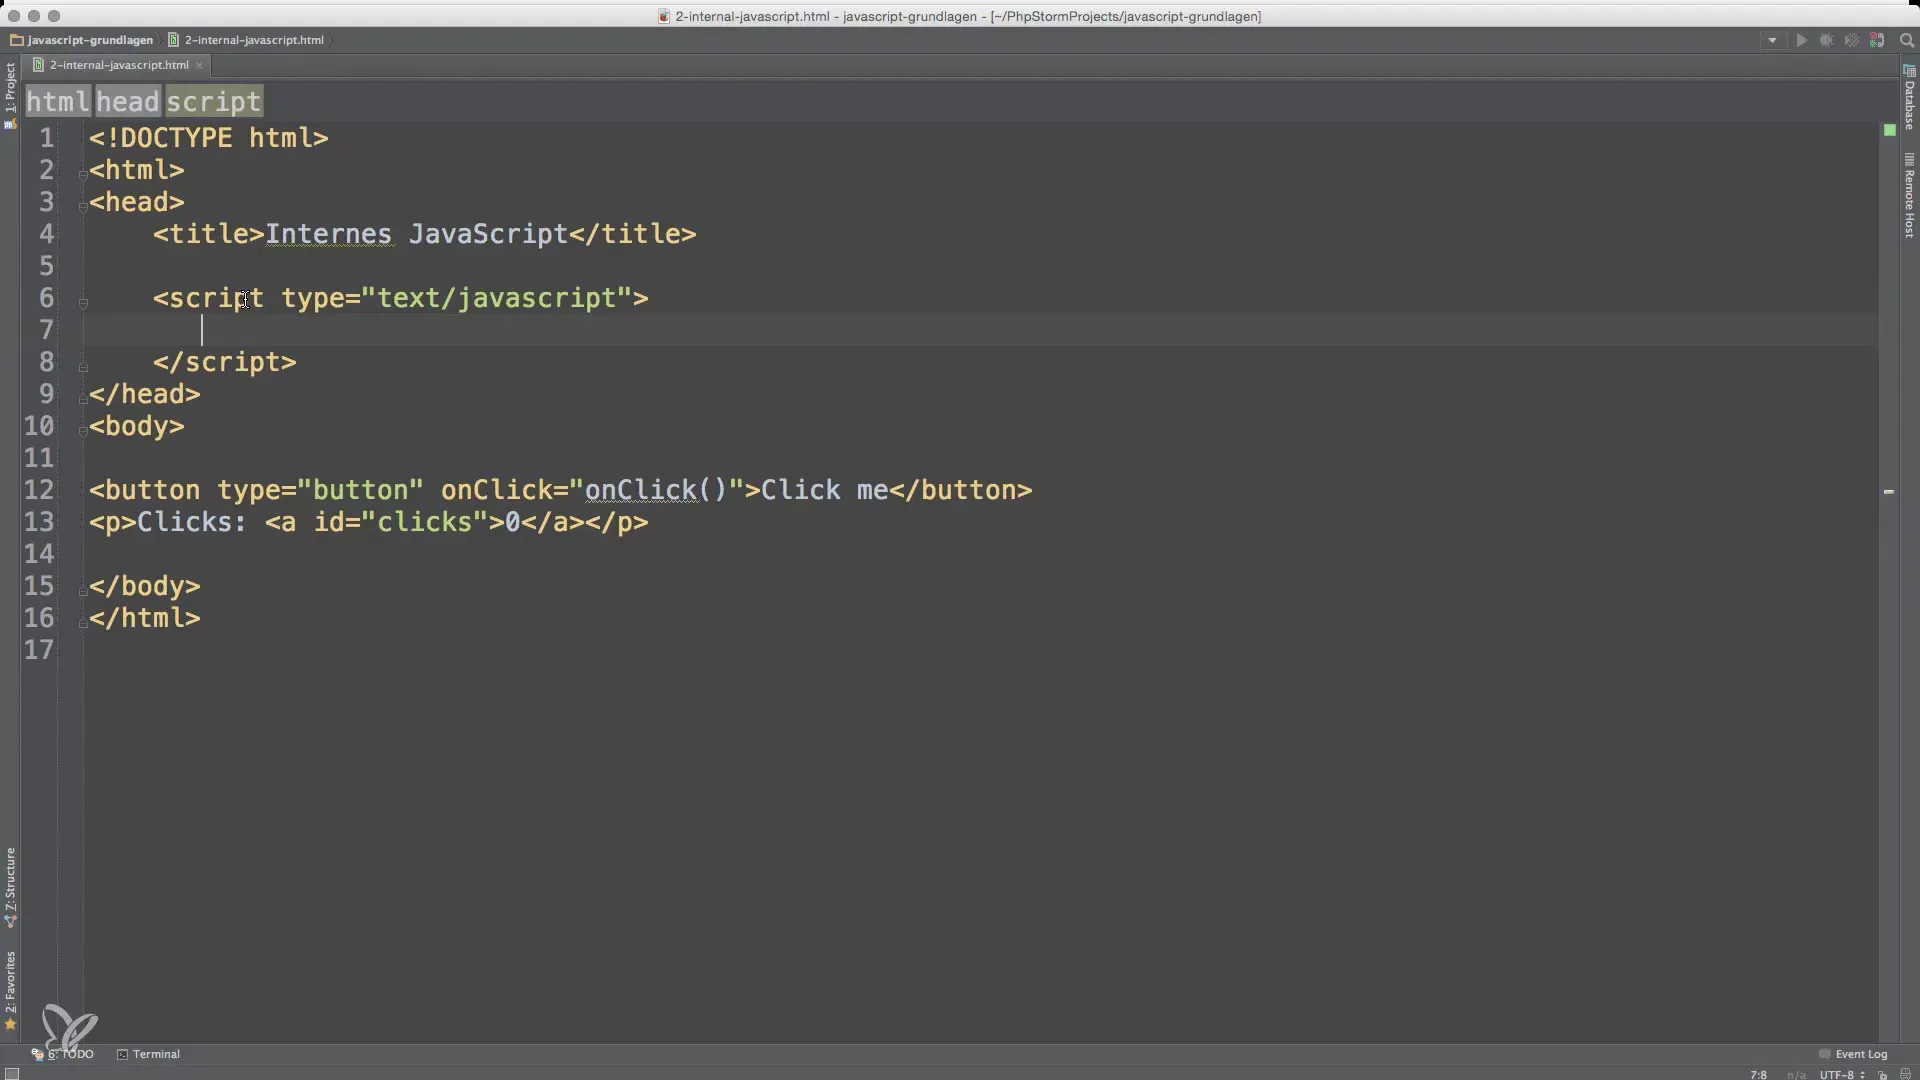Open the run configuration dropdown

tap(1772, 41)
